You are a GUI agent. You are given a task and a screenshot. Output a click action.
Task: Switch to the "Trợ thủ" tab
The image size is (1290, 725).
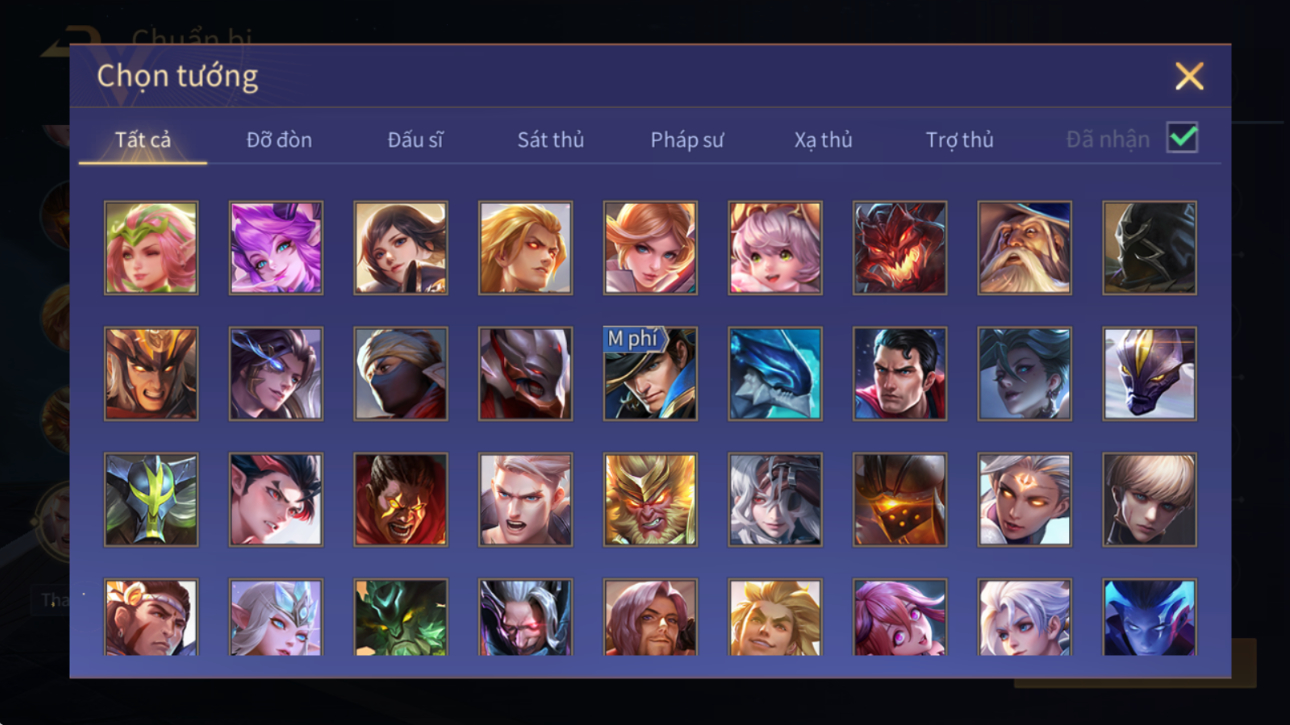pos(959,140)
